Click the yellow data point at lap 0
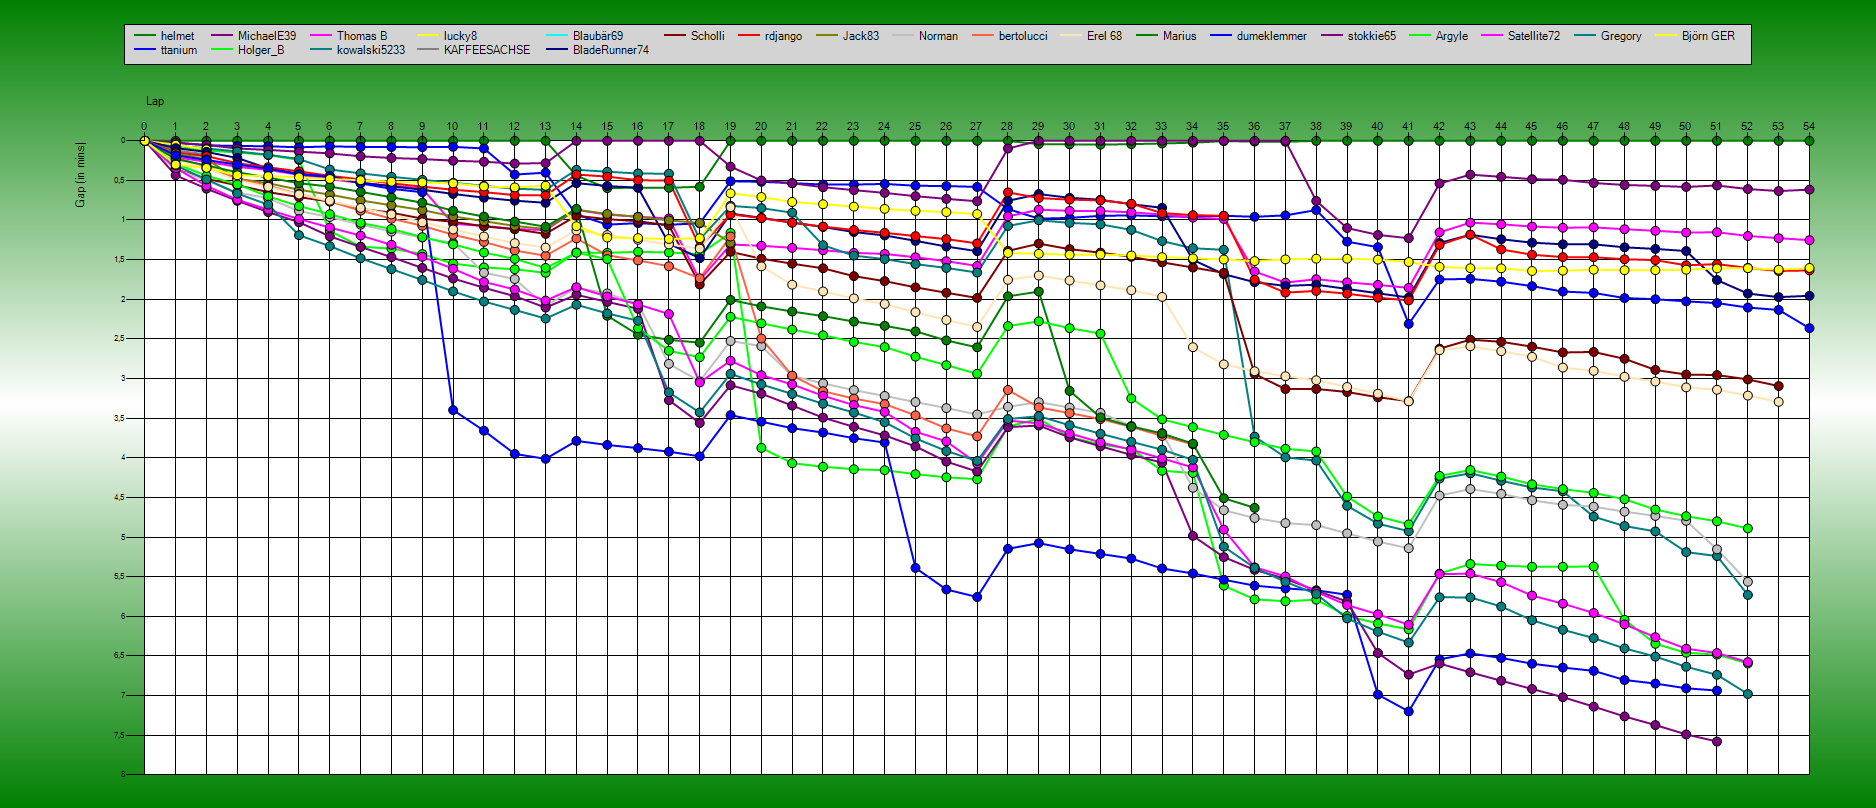Viewport: 1876px width, 808px height. coord(145,141)
